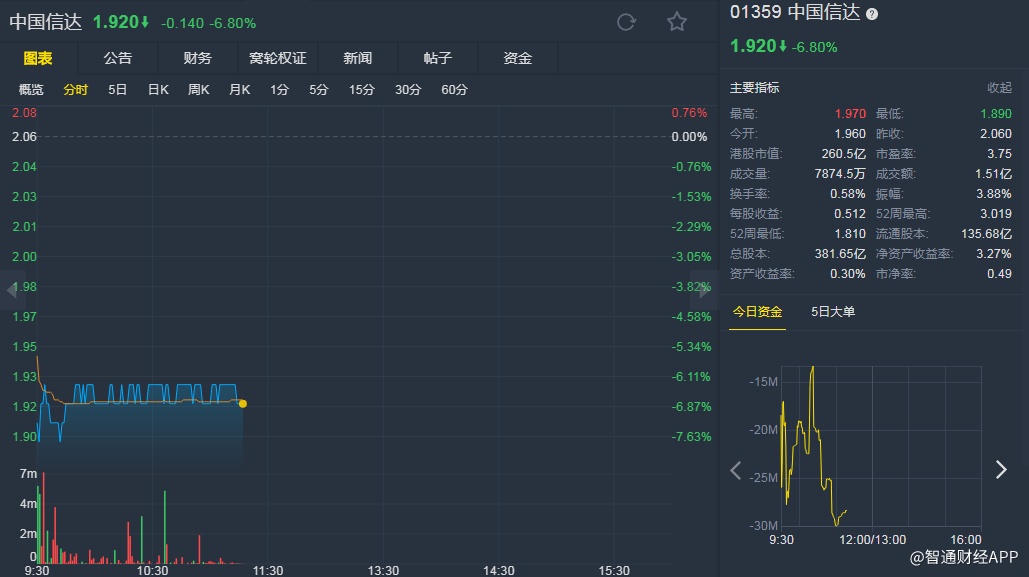Open the 公告 tab
This screenshot has height=577, width=1029.
click(x=118, y=58)
